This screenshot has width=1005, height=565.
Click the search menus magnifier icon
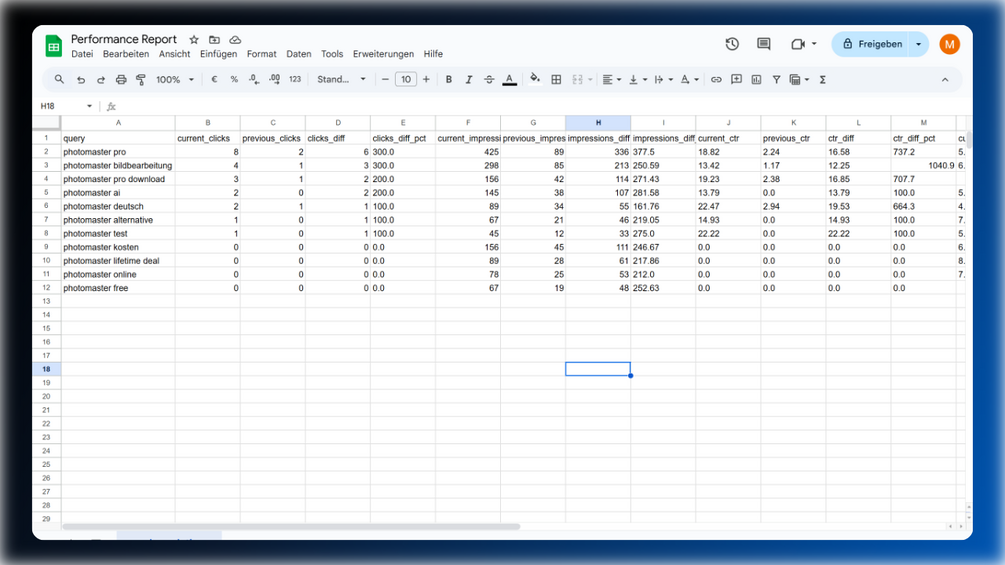(x=59, y=79)
